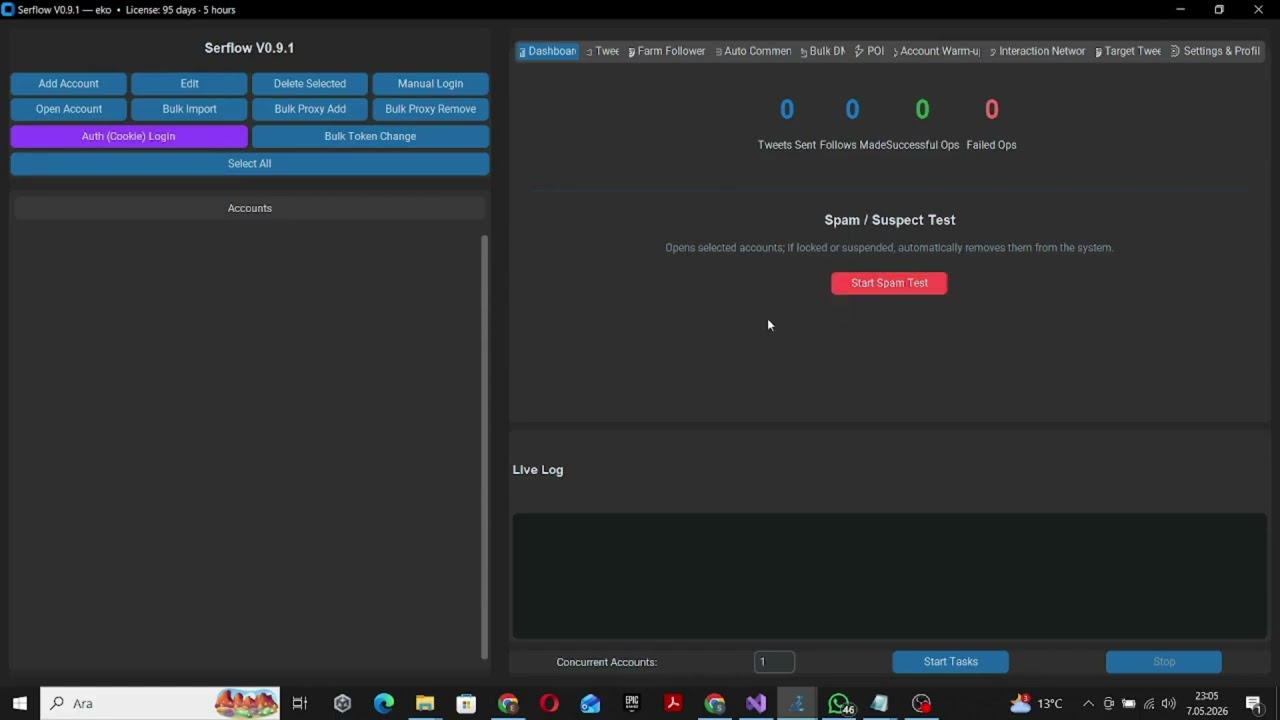Open the Bulk DM tab

click(x=822, y=51)
